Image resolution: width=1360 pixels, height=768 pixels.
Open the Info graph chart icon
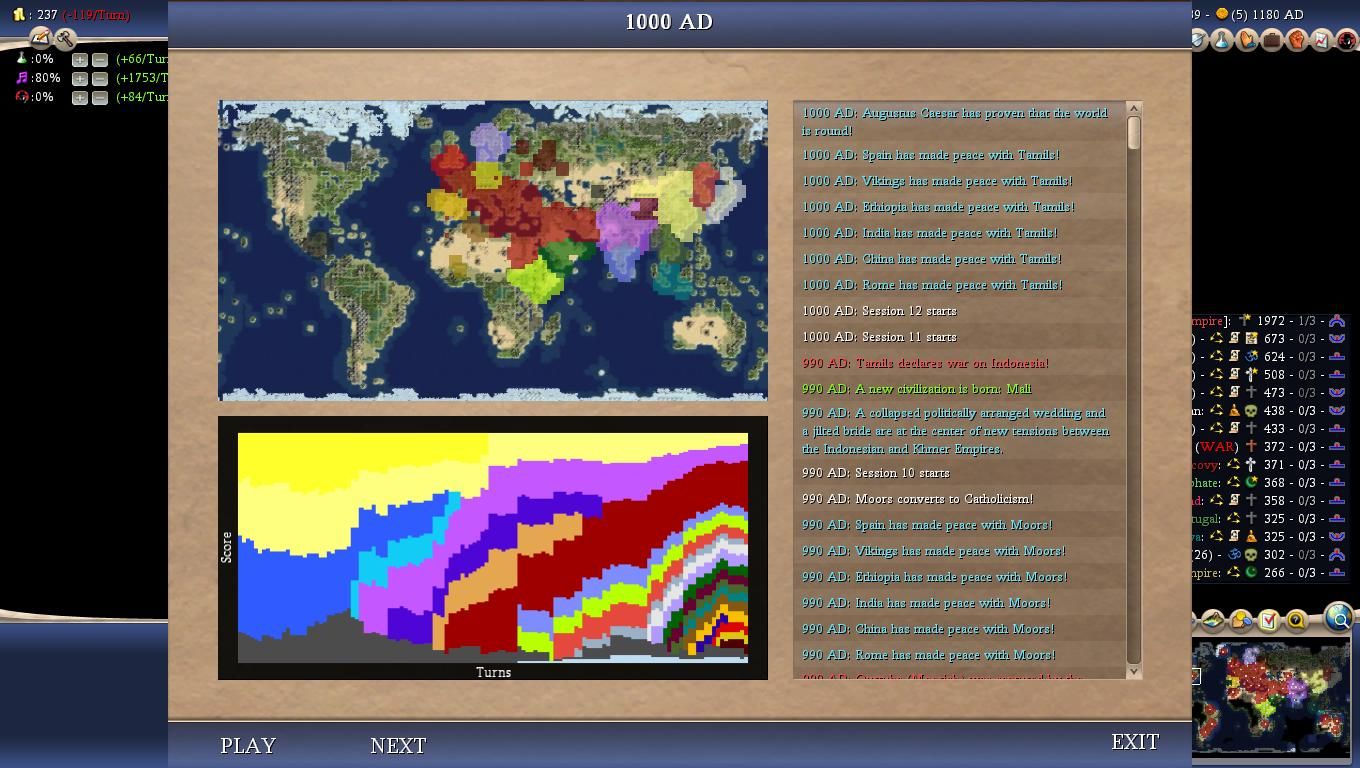coord(1322,40)
